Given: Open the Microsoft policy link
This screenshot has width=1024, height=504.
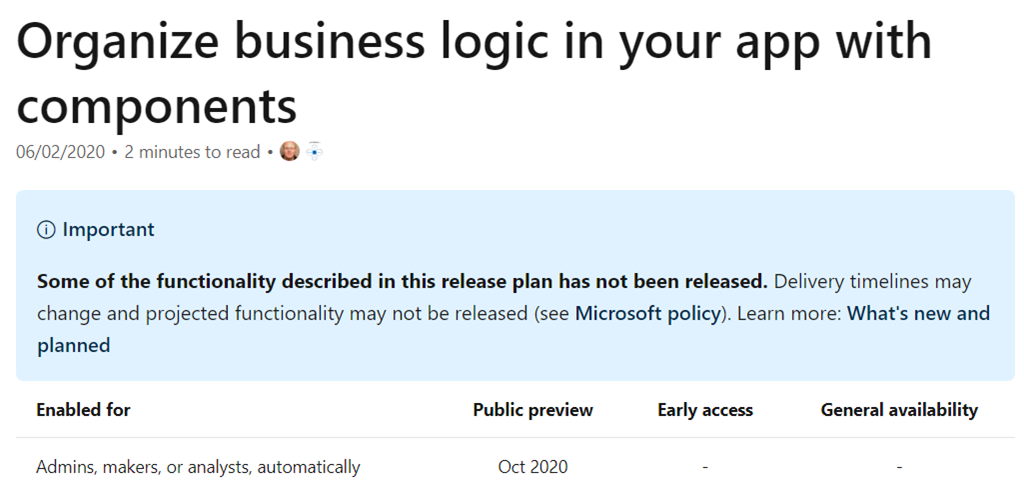Looking at the screenshot, I should (x=647, y=313).
